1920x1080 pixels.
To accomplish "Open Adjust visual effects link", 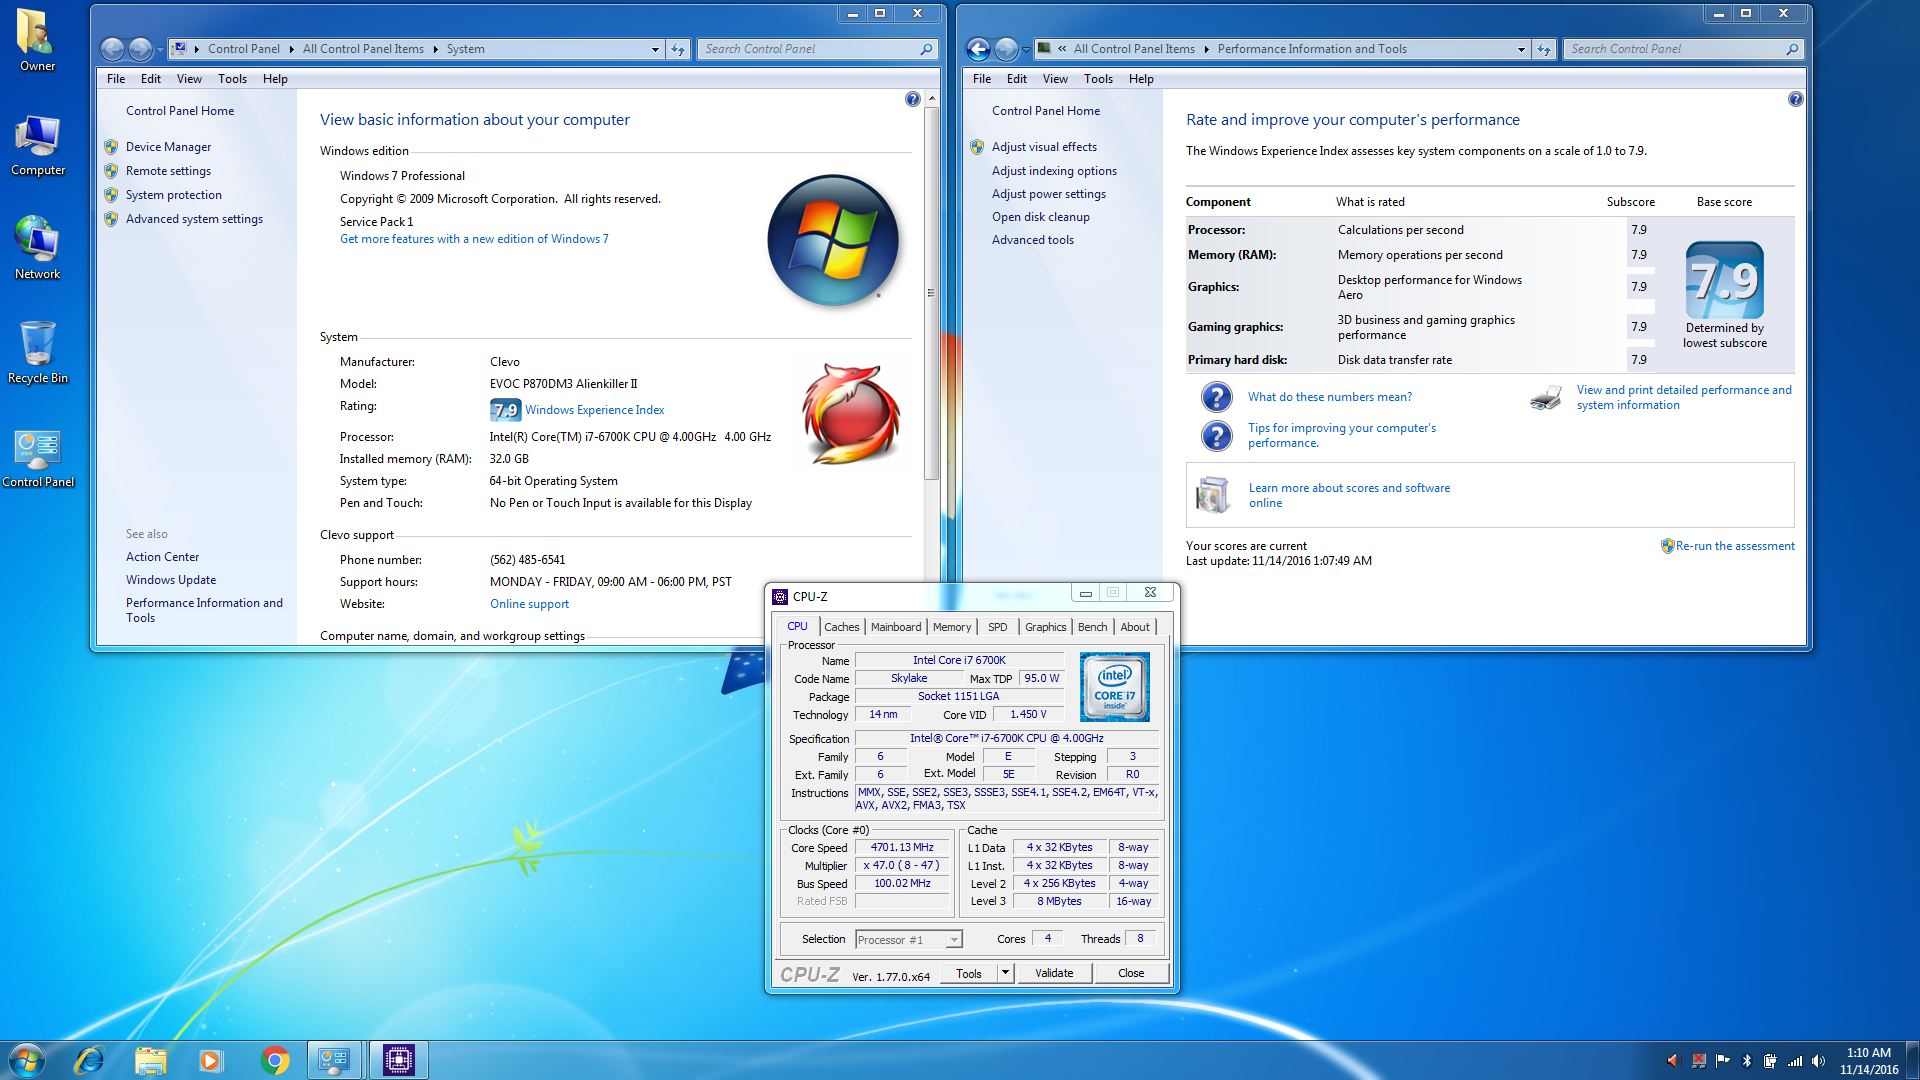I will click(x=1044, y=147).
